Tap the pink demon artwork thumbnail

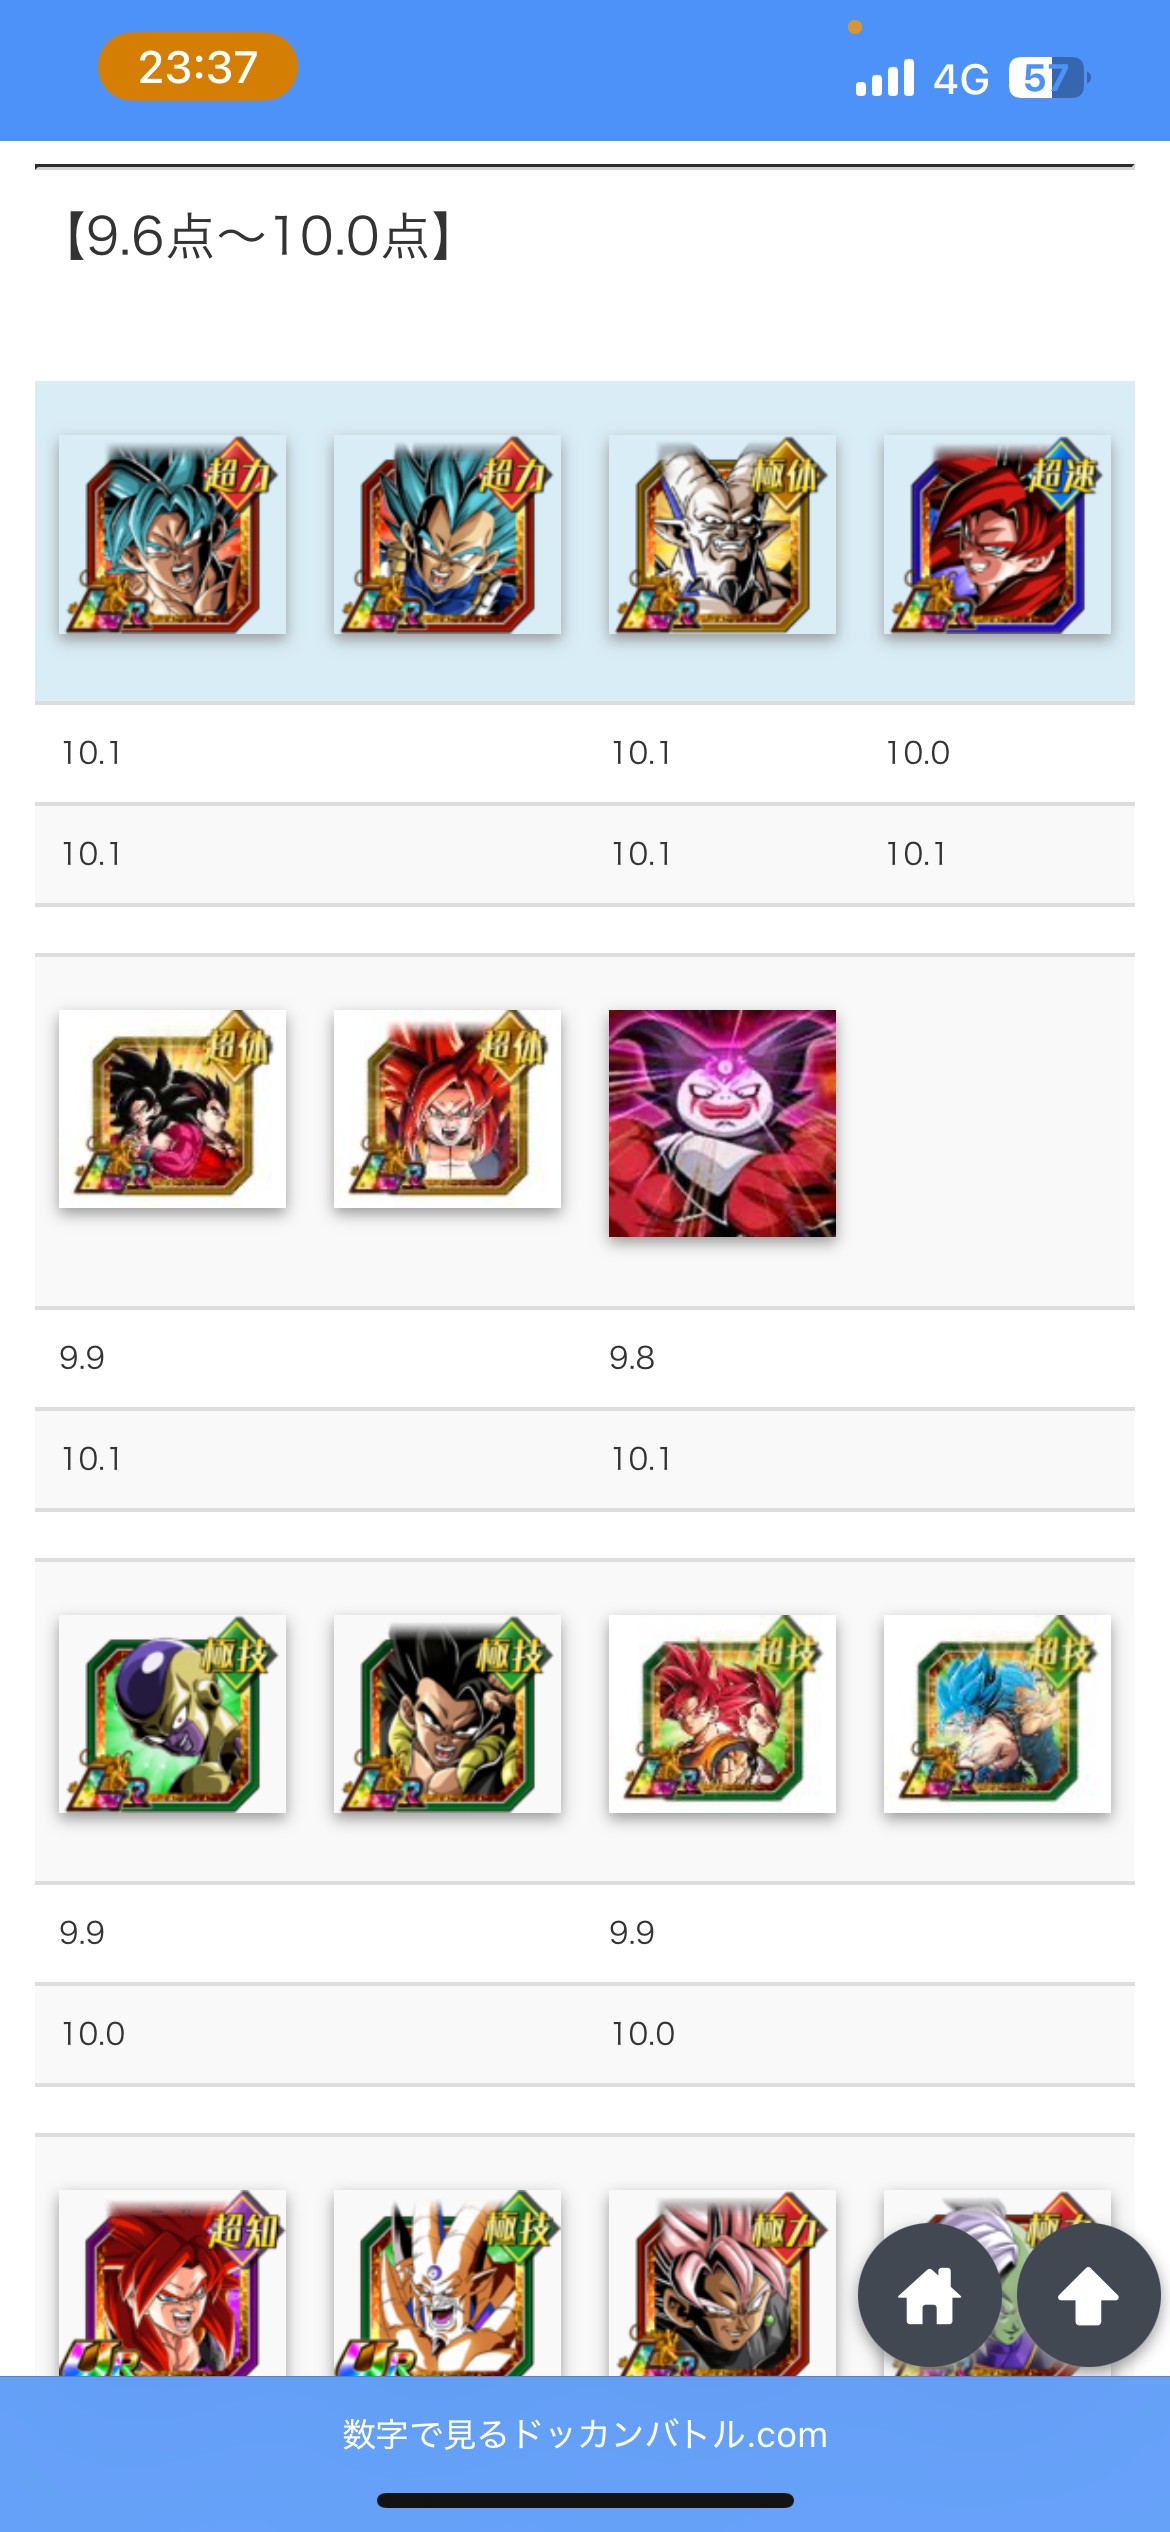pyautogui.click(x=722, y=1123)
